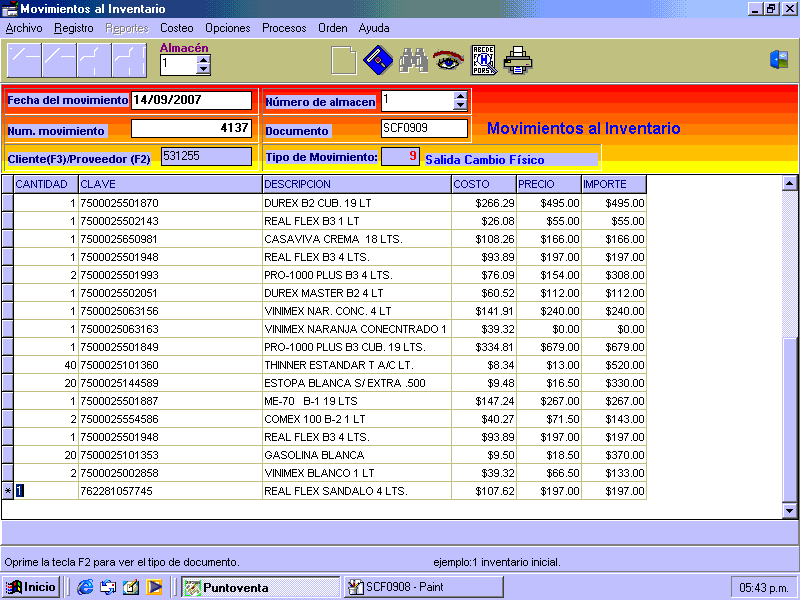Click the new blank document icon

[344, 61]
